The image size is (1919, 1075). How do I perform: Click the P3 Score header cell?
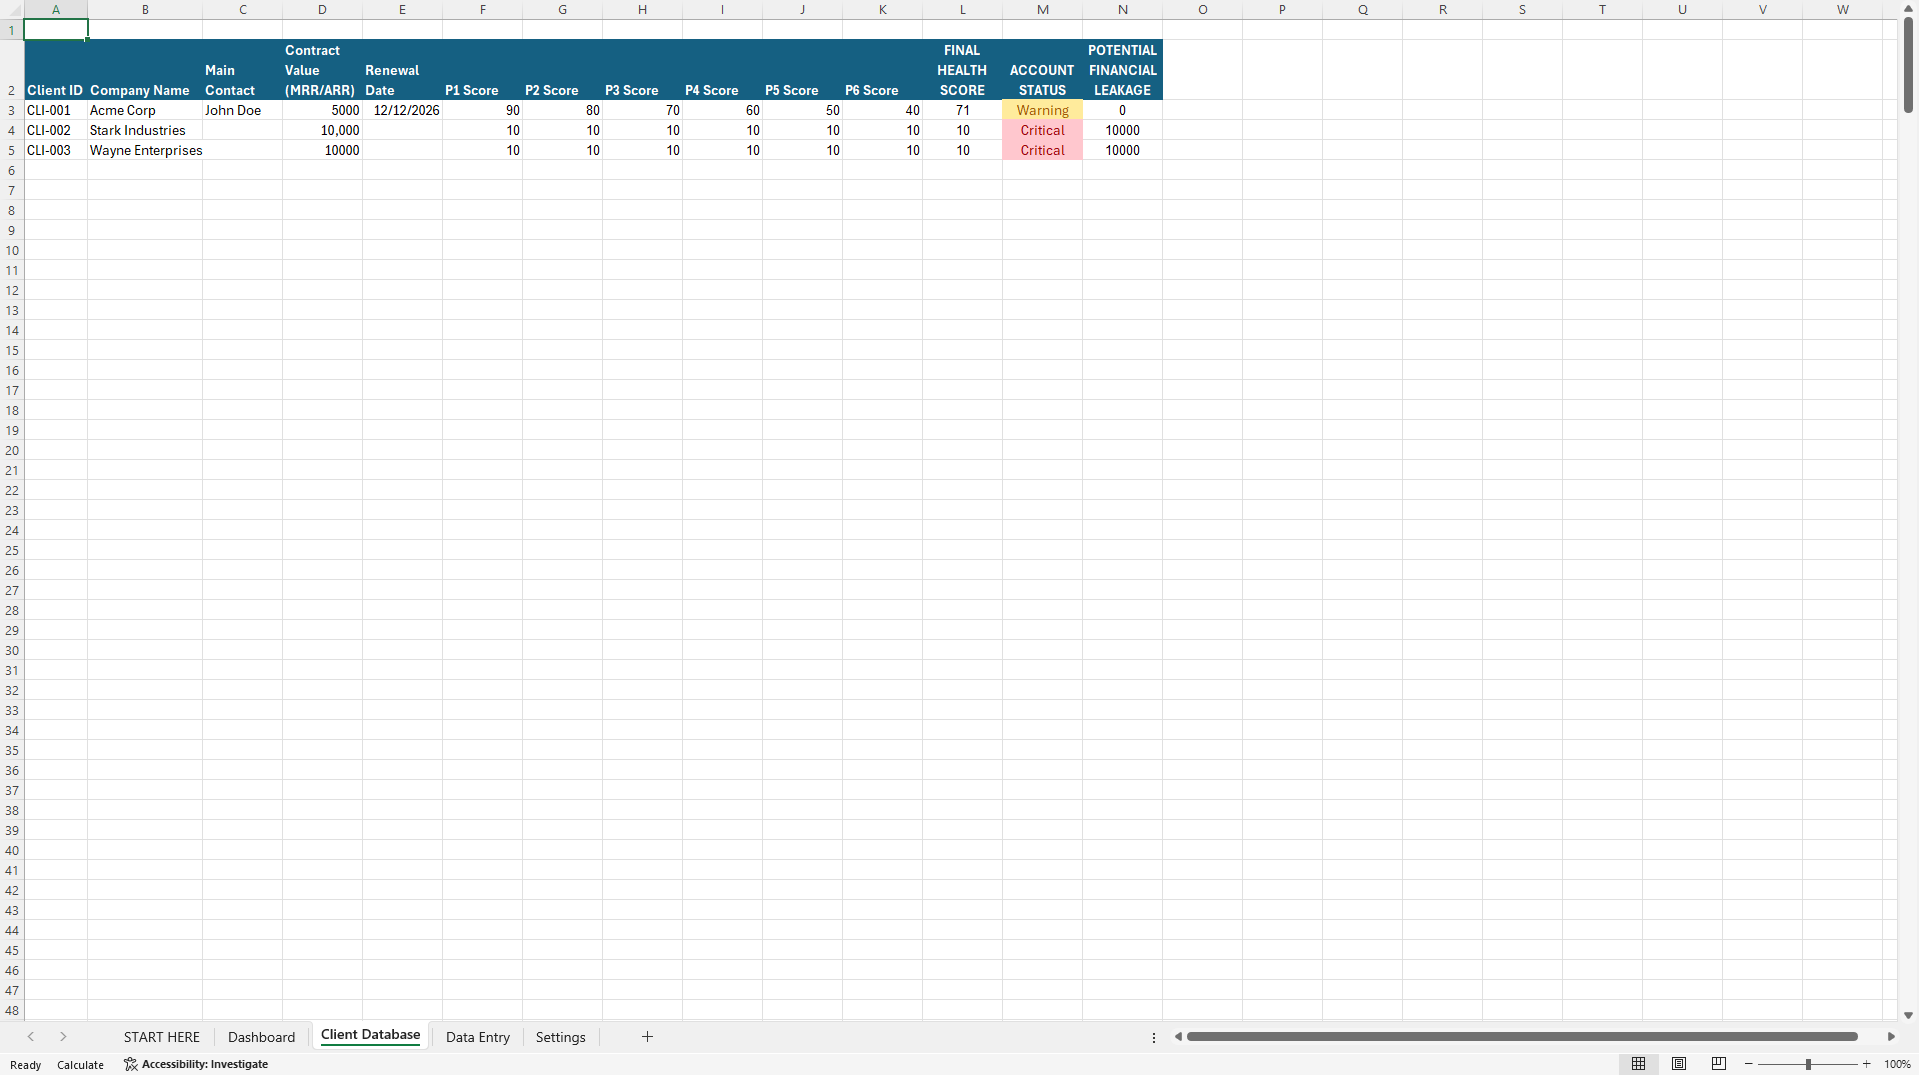click(x=642, y=70)
